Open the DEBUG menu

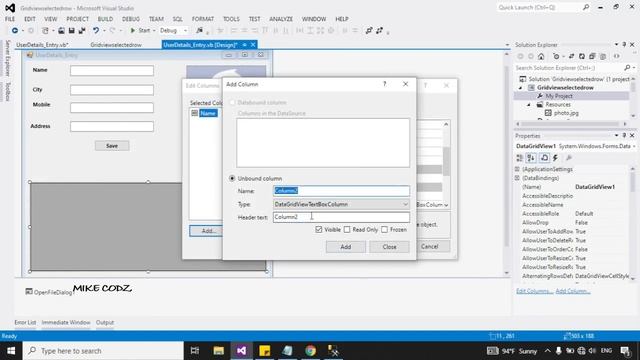pyautogui.click(x=131, y=19)
